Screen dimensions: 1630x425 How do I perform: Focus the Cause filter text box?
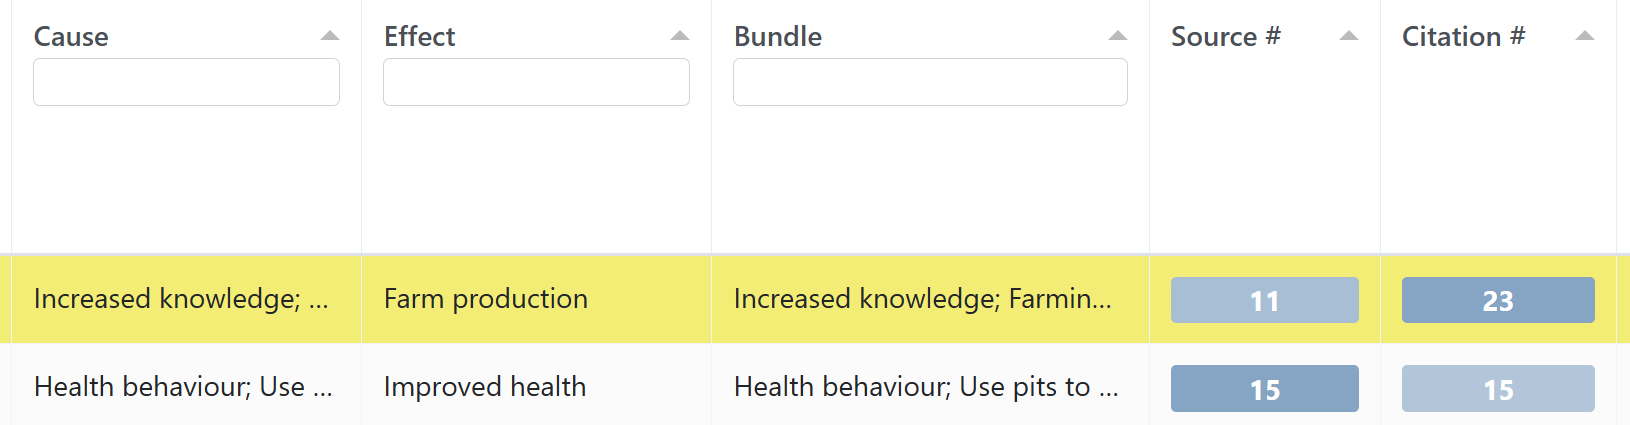[x=186, y=82]
